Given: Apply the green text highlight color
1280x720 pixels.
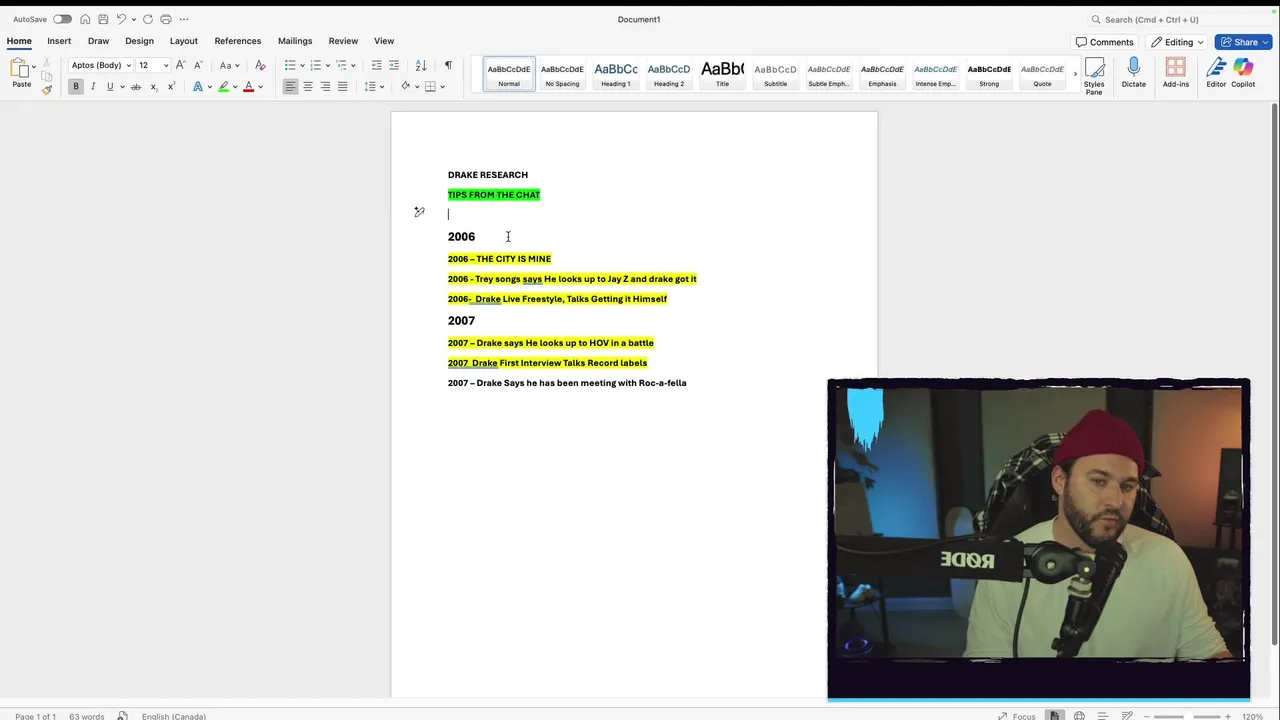Looking at the screenshot, I should tap(223, 87).
